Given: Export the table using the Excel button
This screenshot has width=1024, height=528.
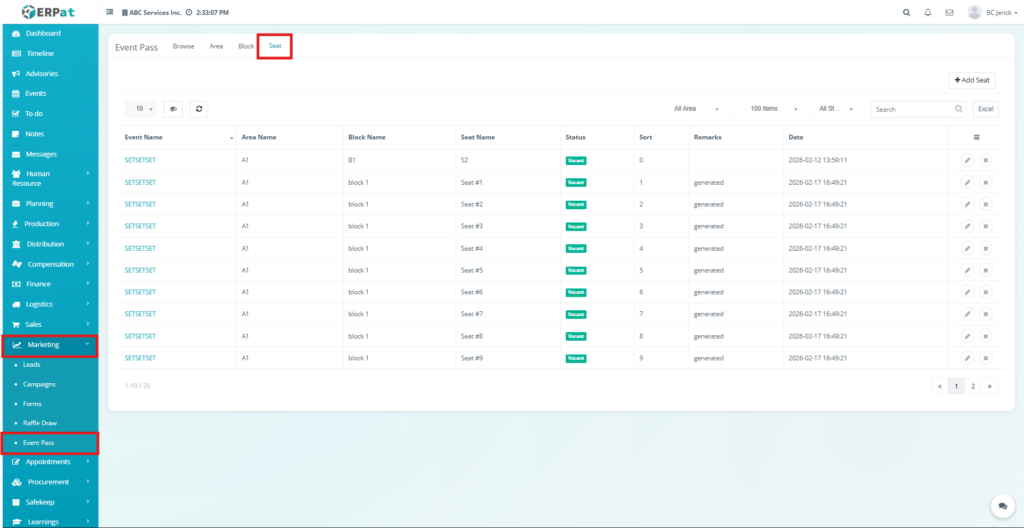Looking at the screenshot, I should click(x=985, y=109).
